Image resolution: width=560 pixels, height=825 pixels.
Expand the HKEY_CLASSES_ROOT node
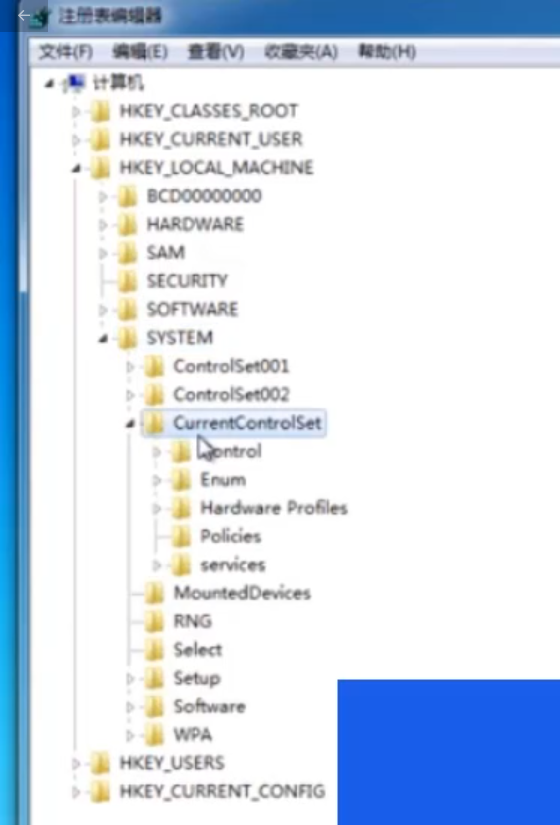[76, 112]
